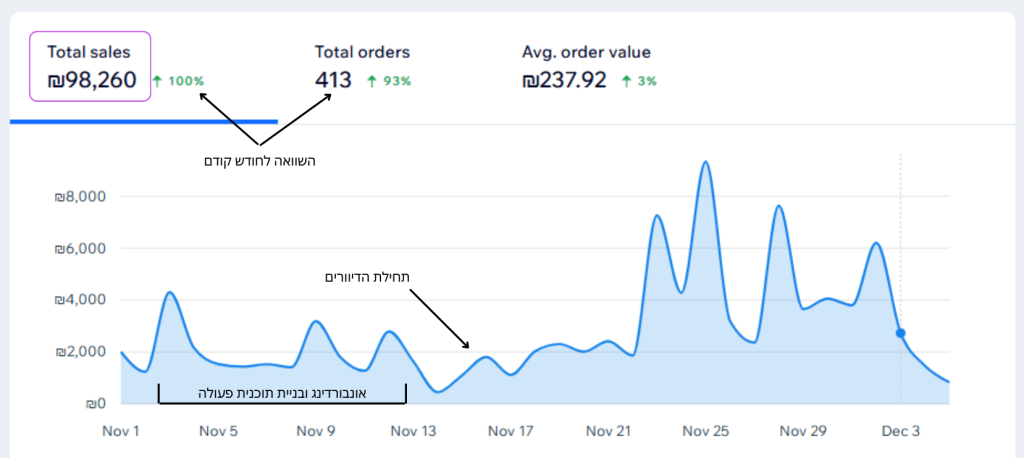Click the ₪4,000 y-axis label
Viewport: 1024px width, 459px height.
[79, 300]
